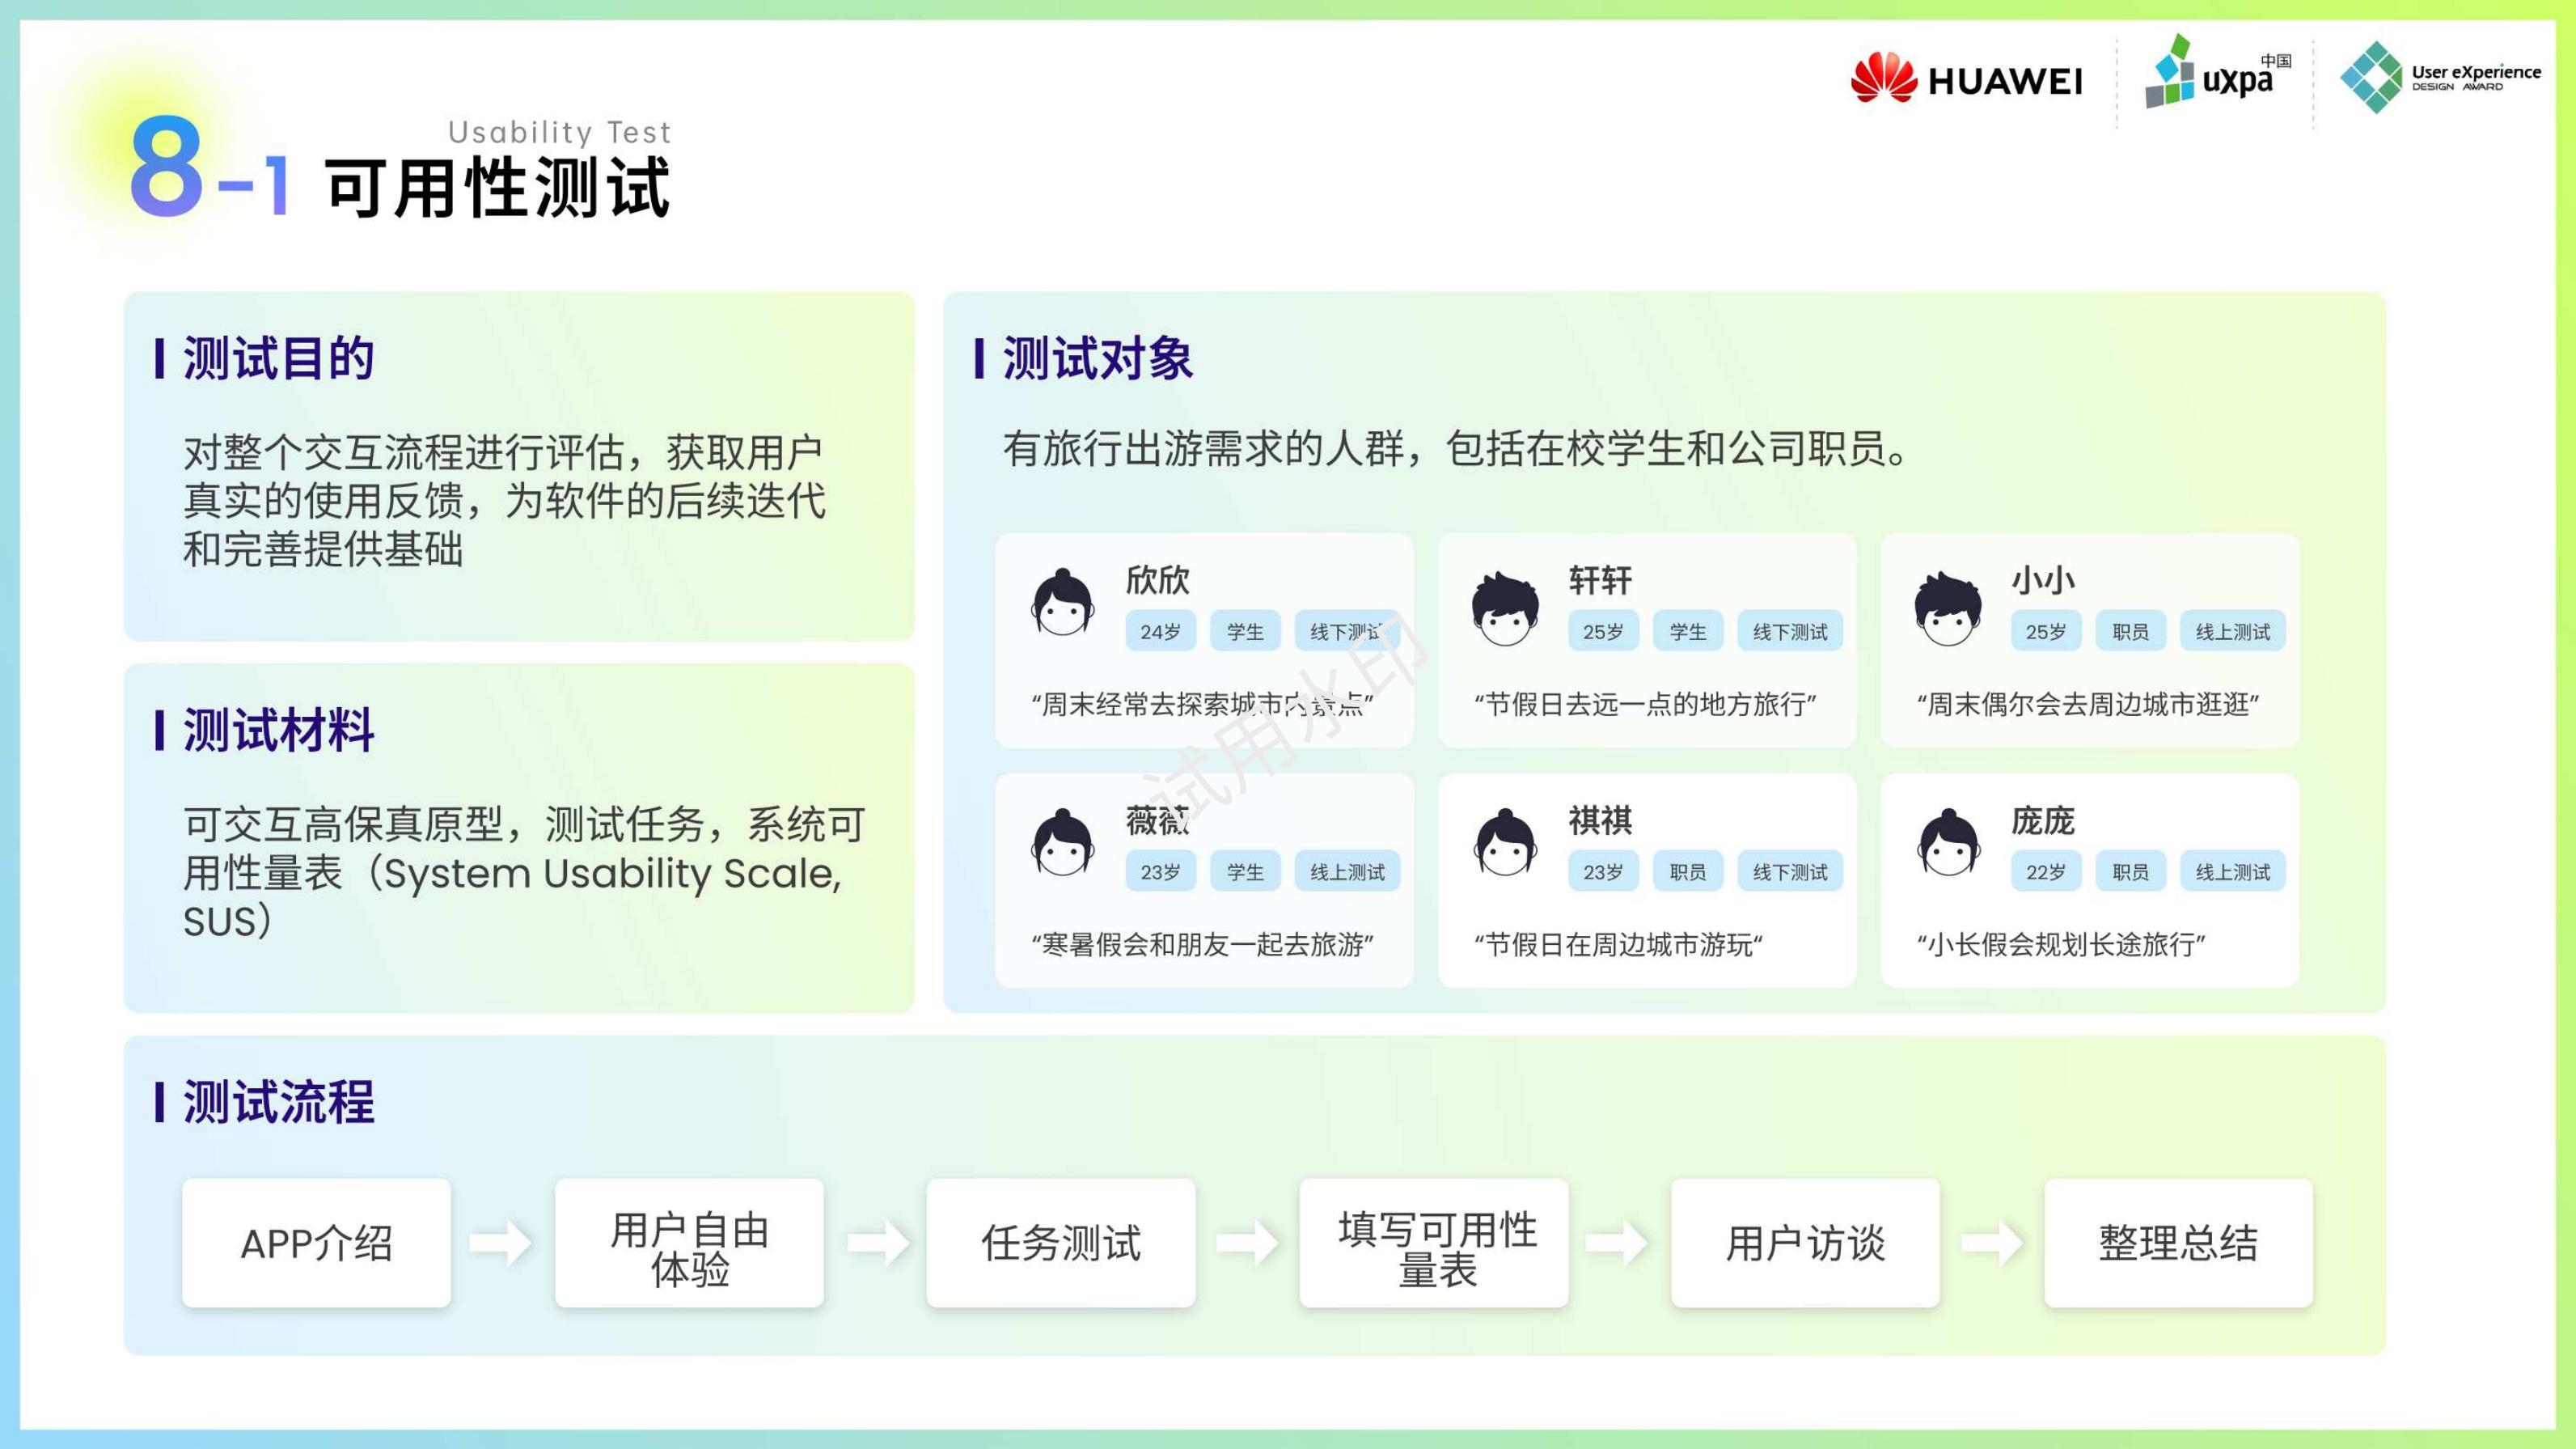Expand the arrow before 用户访谈 step
2576x1449 pixels.
[x=1620, y=1244]
